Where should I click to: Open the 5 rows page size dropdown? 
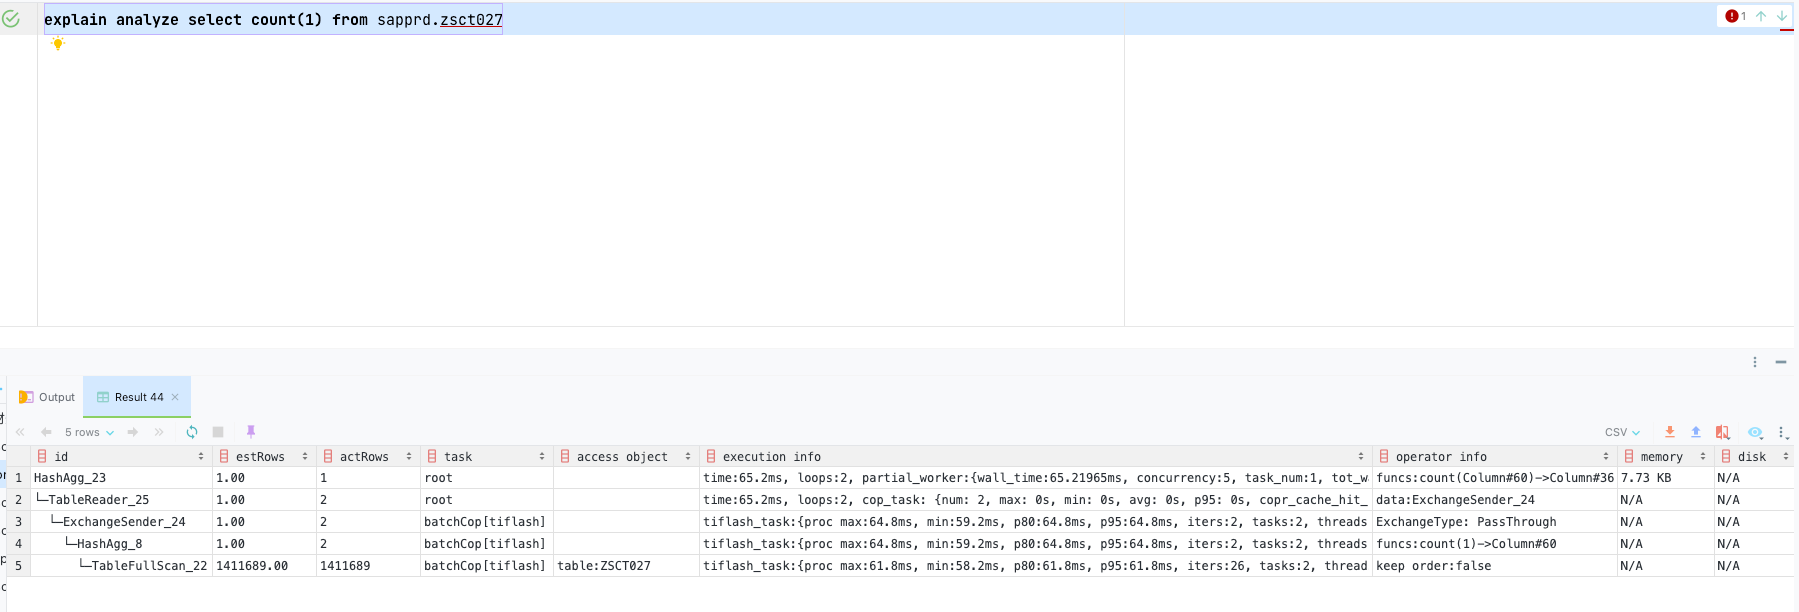point(89,432)
